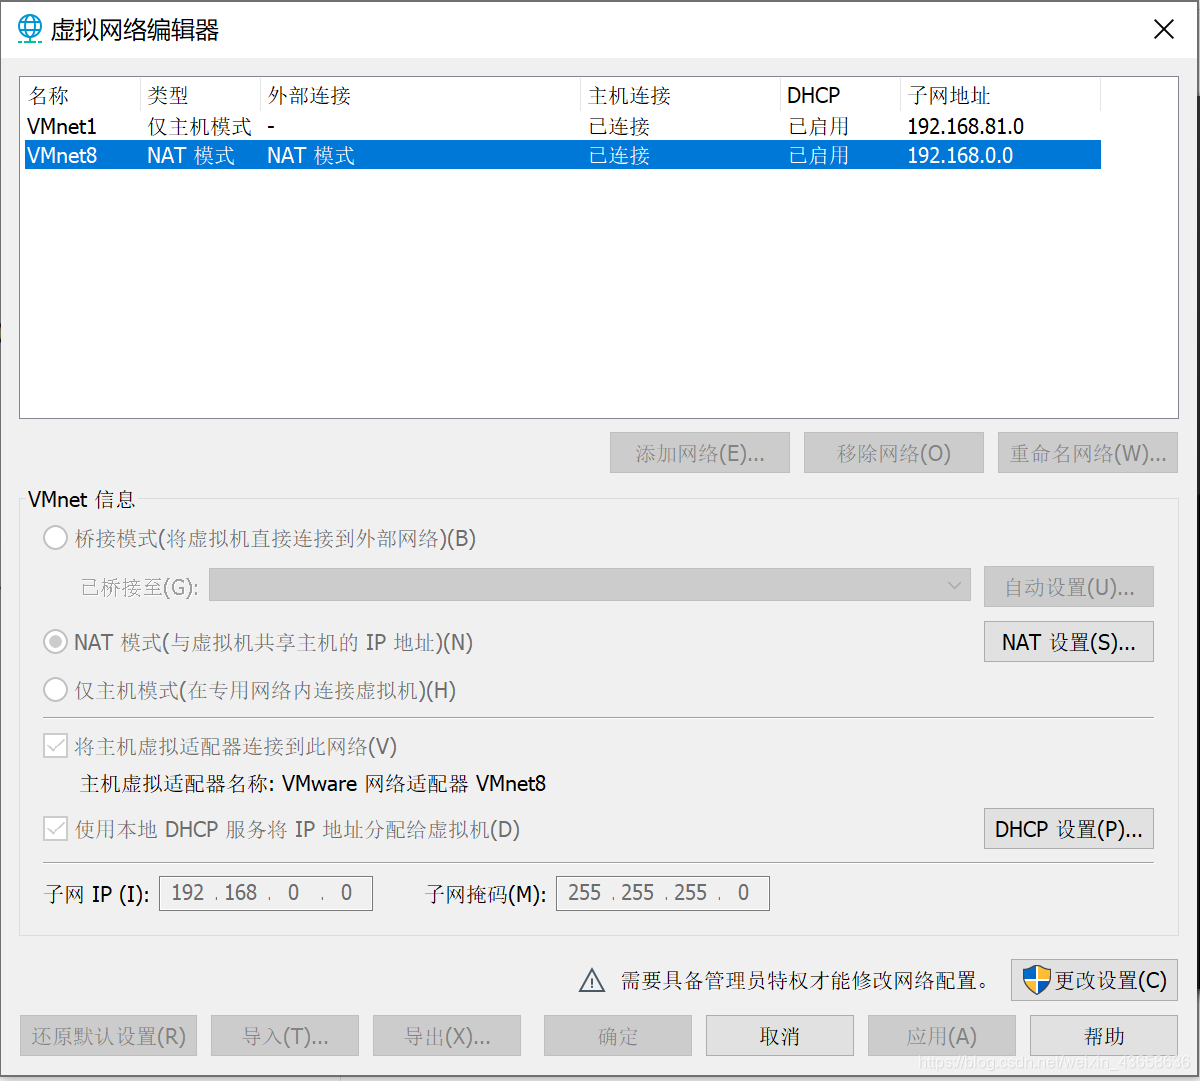Select the 仅主机模式 radio button
Viewport: 1200px width, 1081px height.
tap(56, 690)
